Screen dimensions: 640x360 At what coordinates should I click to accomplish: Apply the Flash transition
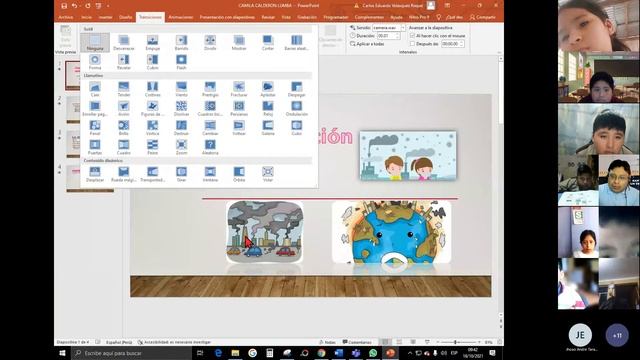point(181,62)
